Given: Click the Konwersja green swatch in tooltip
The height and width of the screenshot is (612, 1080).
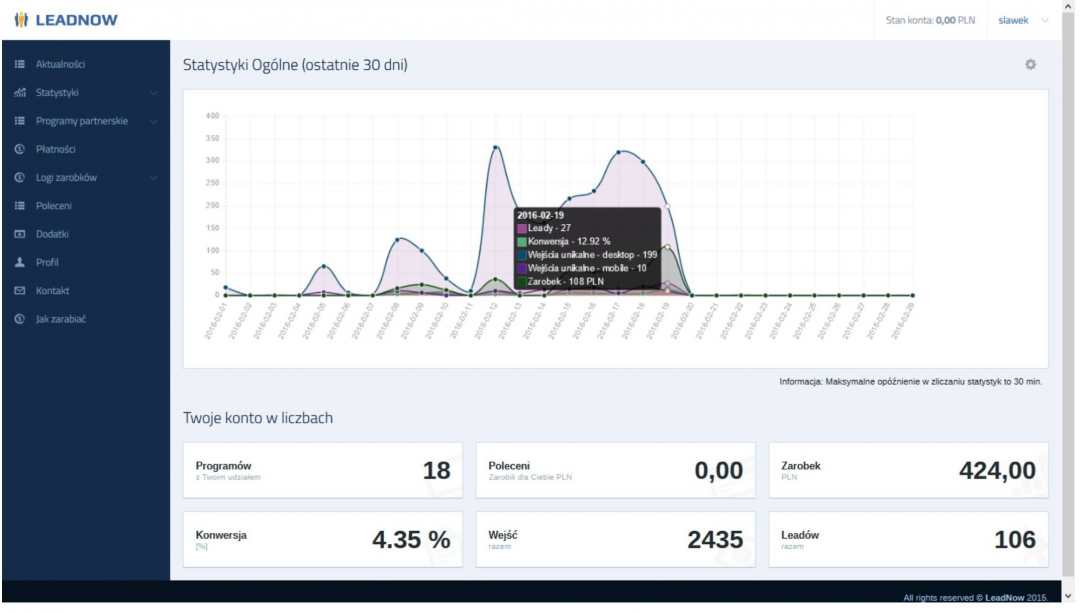Looking at the screenshot, I should 522,242.
